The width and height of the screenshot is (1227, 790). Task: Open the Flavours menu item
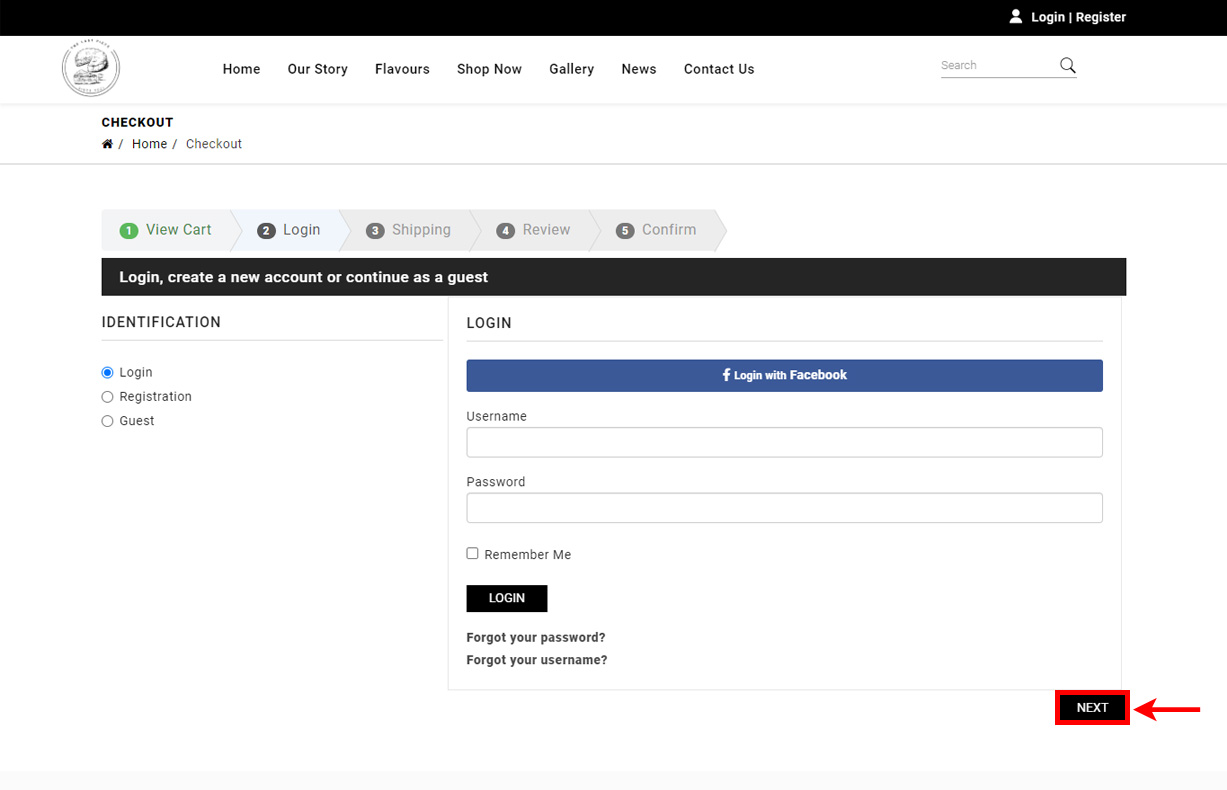(402, 69)
